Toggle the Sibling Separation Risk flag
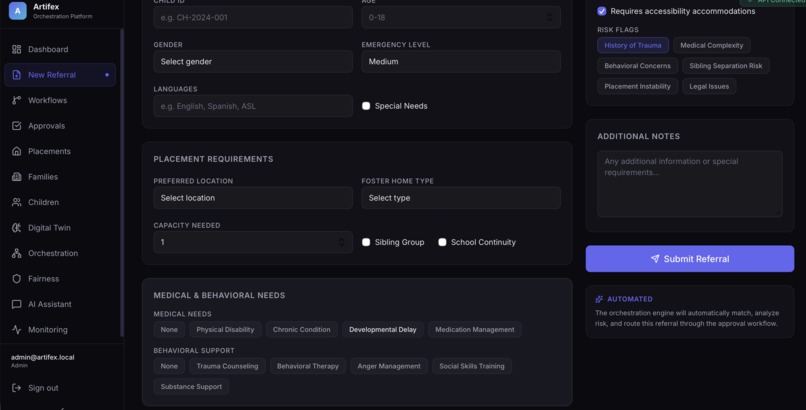Image resolution: width=806 pixels, height=410 pixels. [726, 66]
